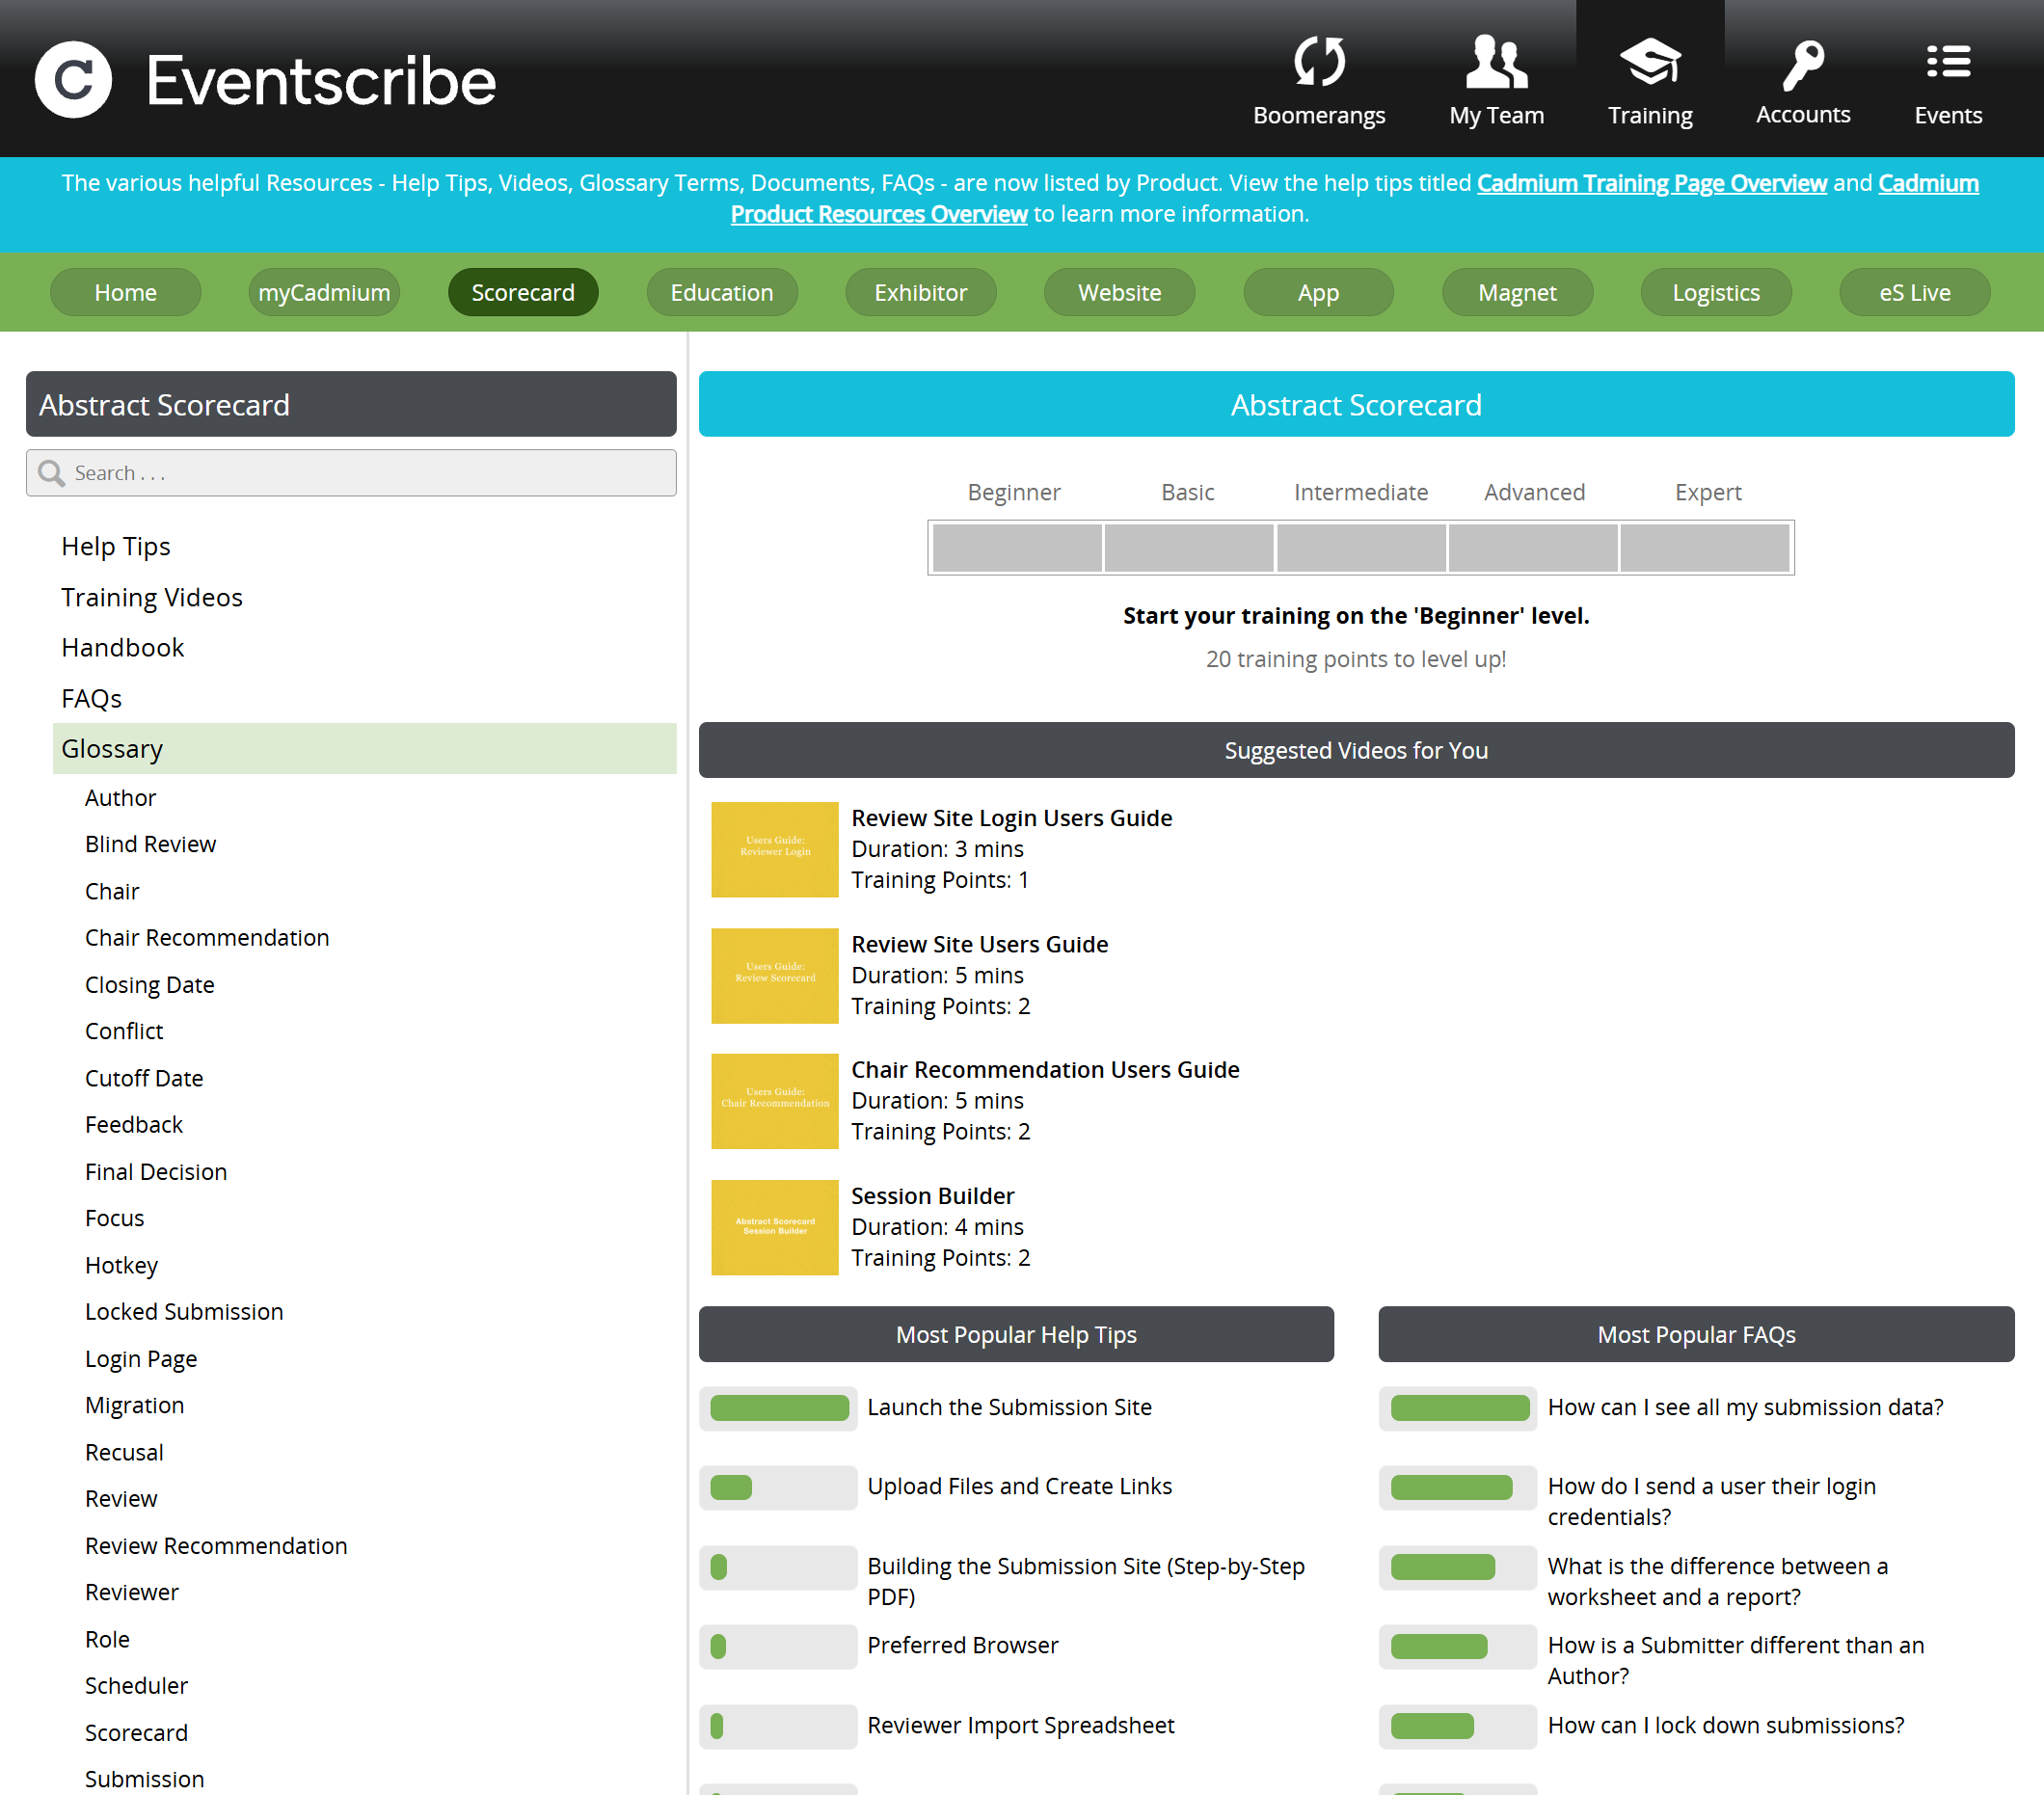Viewport: 2044px width, 1795px height.
Task: Open glossary term Migration
Action: coord(134,1405)
